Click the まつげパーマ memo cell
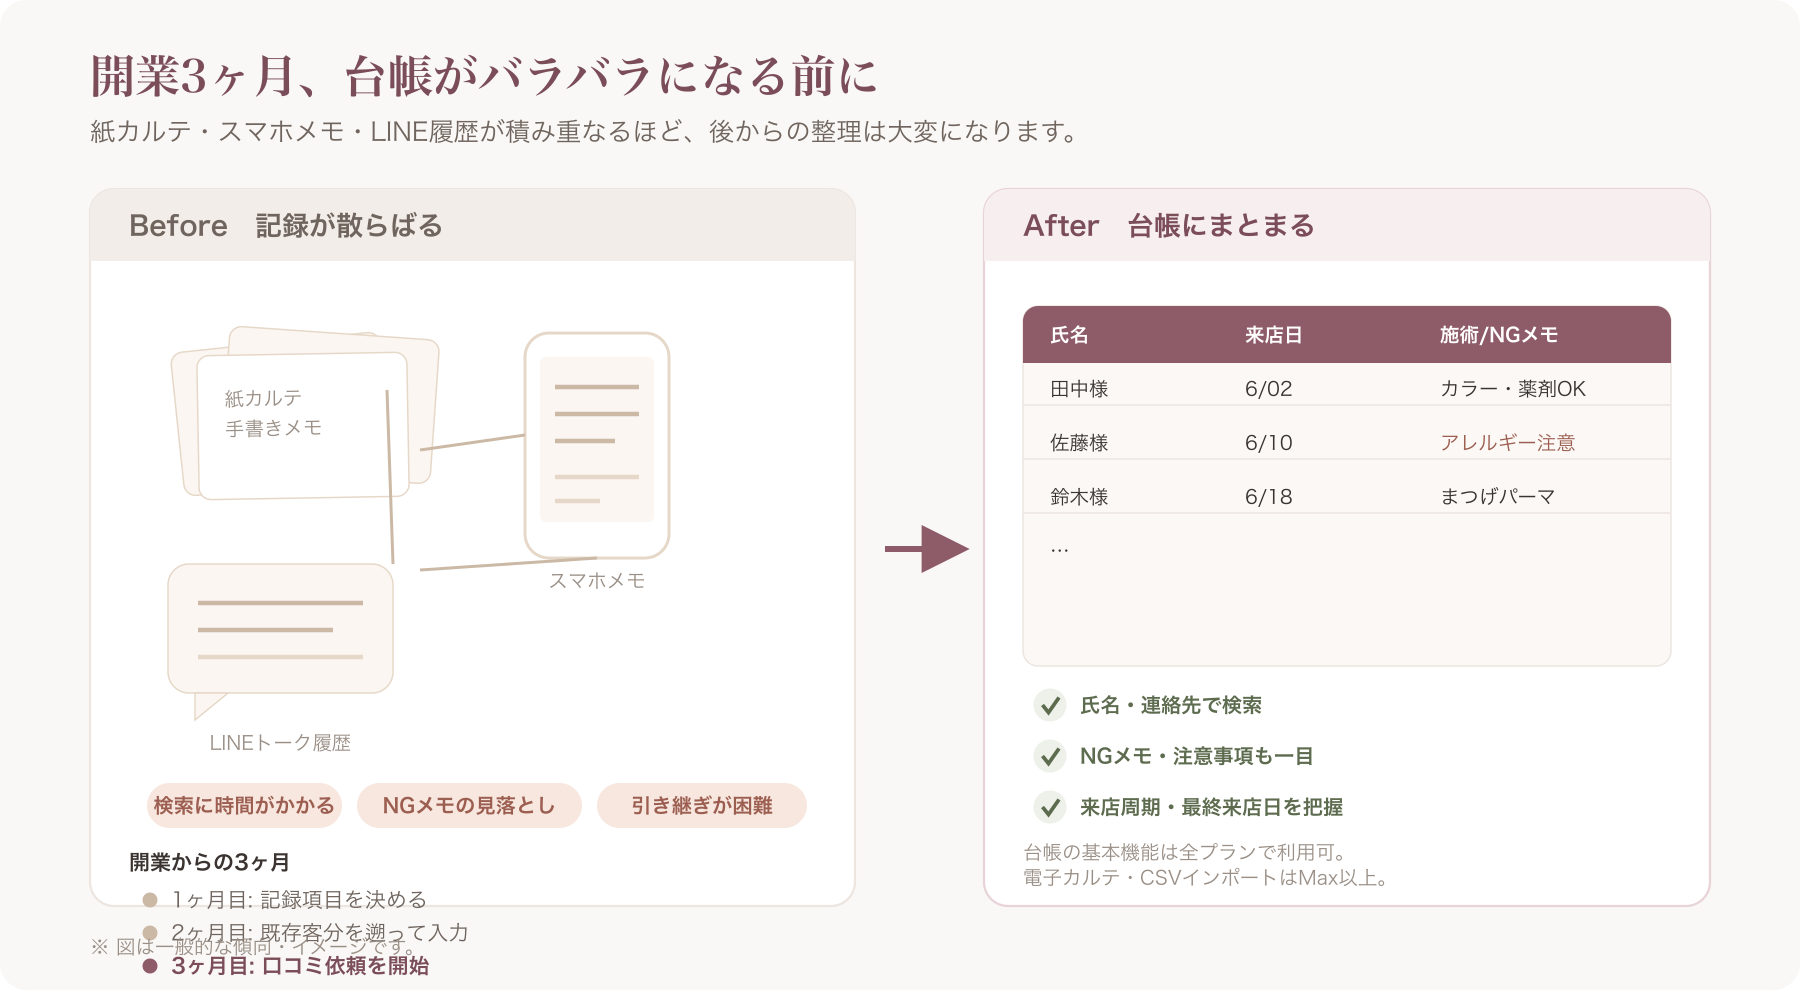Image resolution: width=1800 pixels, height=990 pixels. [1498, 497]
